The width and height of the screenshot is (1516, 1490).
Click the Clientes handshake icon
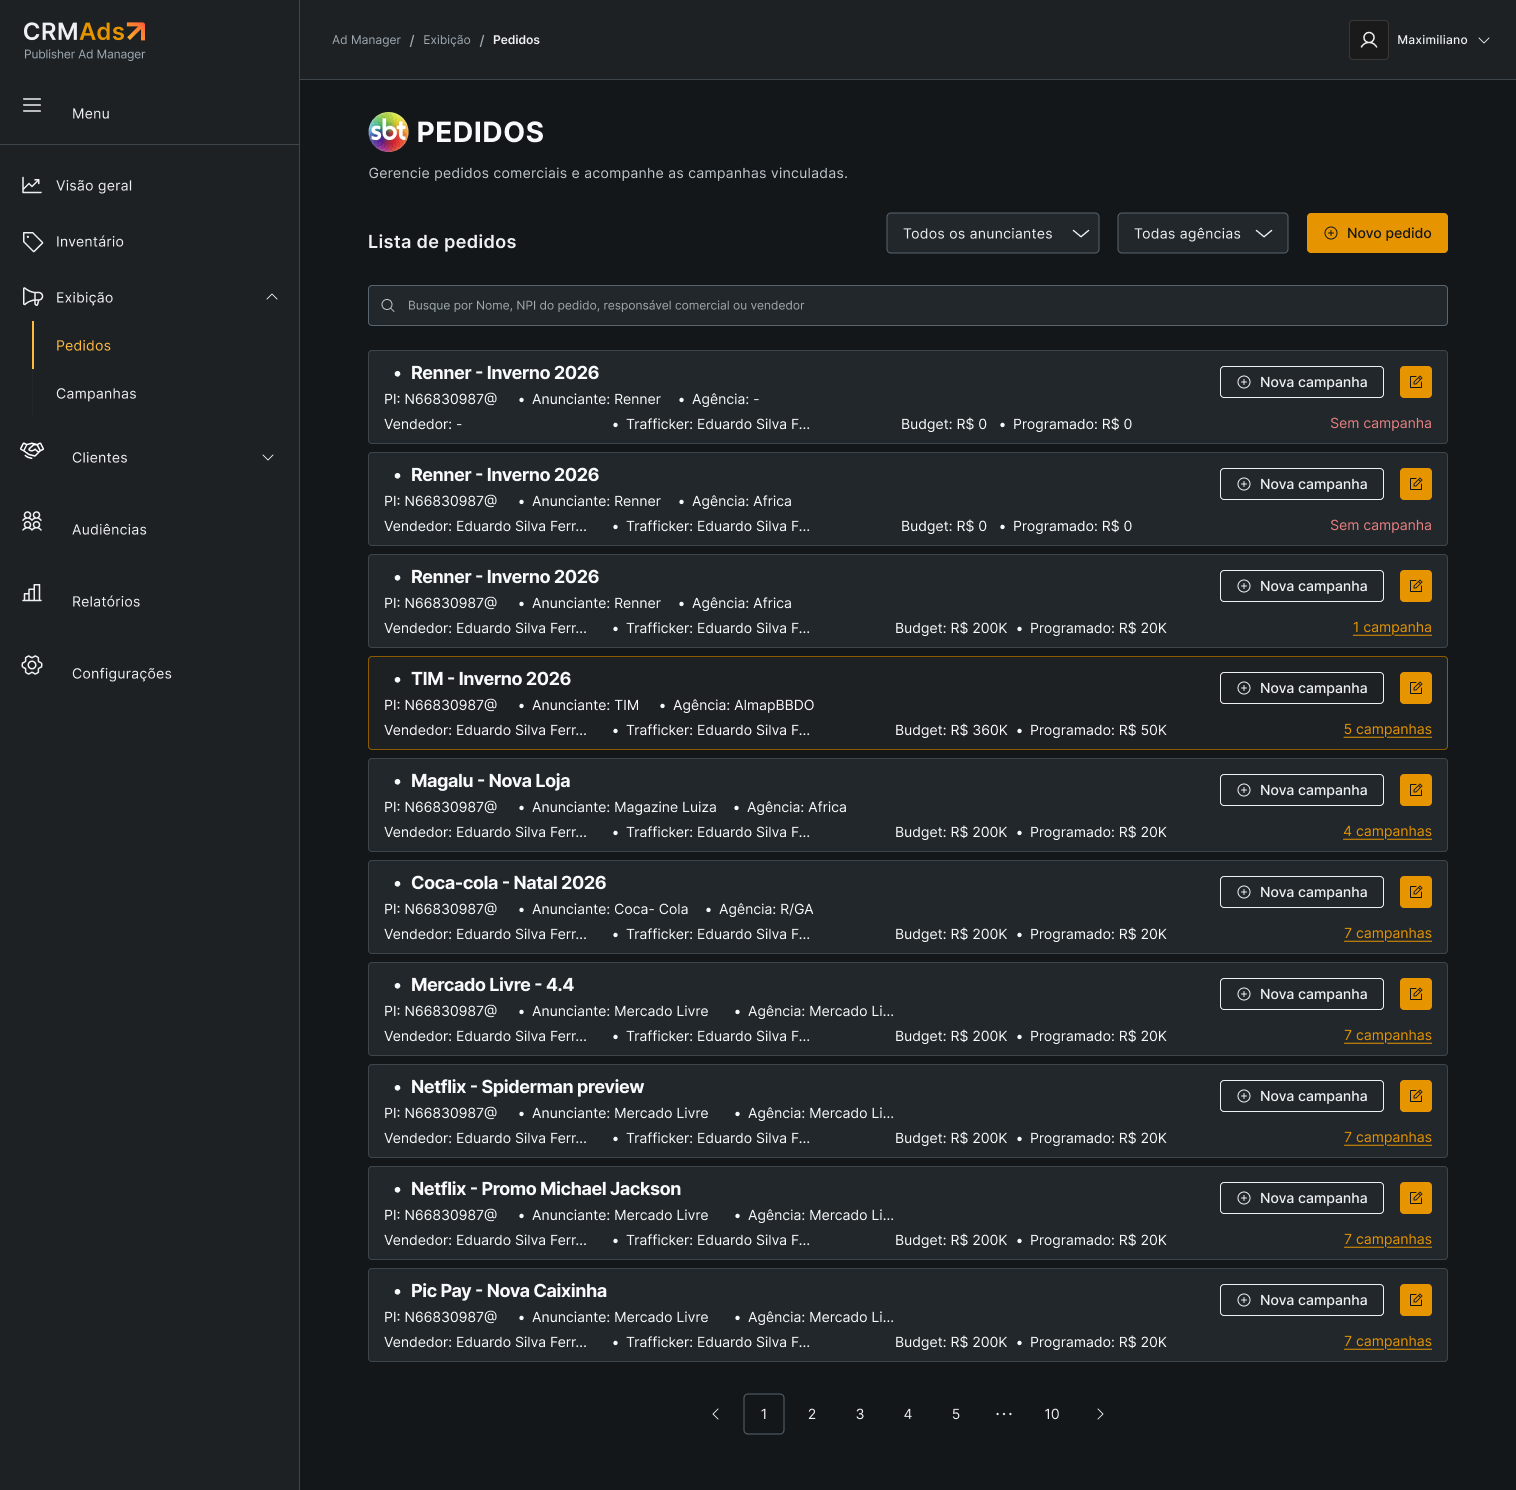[x=32, y=450]
